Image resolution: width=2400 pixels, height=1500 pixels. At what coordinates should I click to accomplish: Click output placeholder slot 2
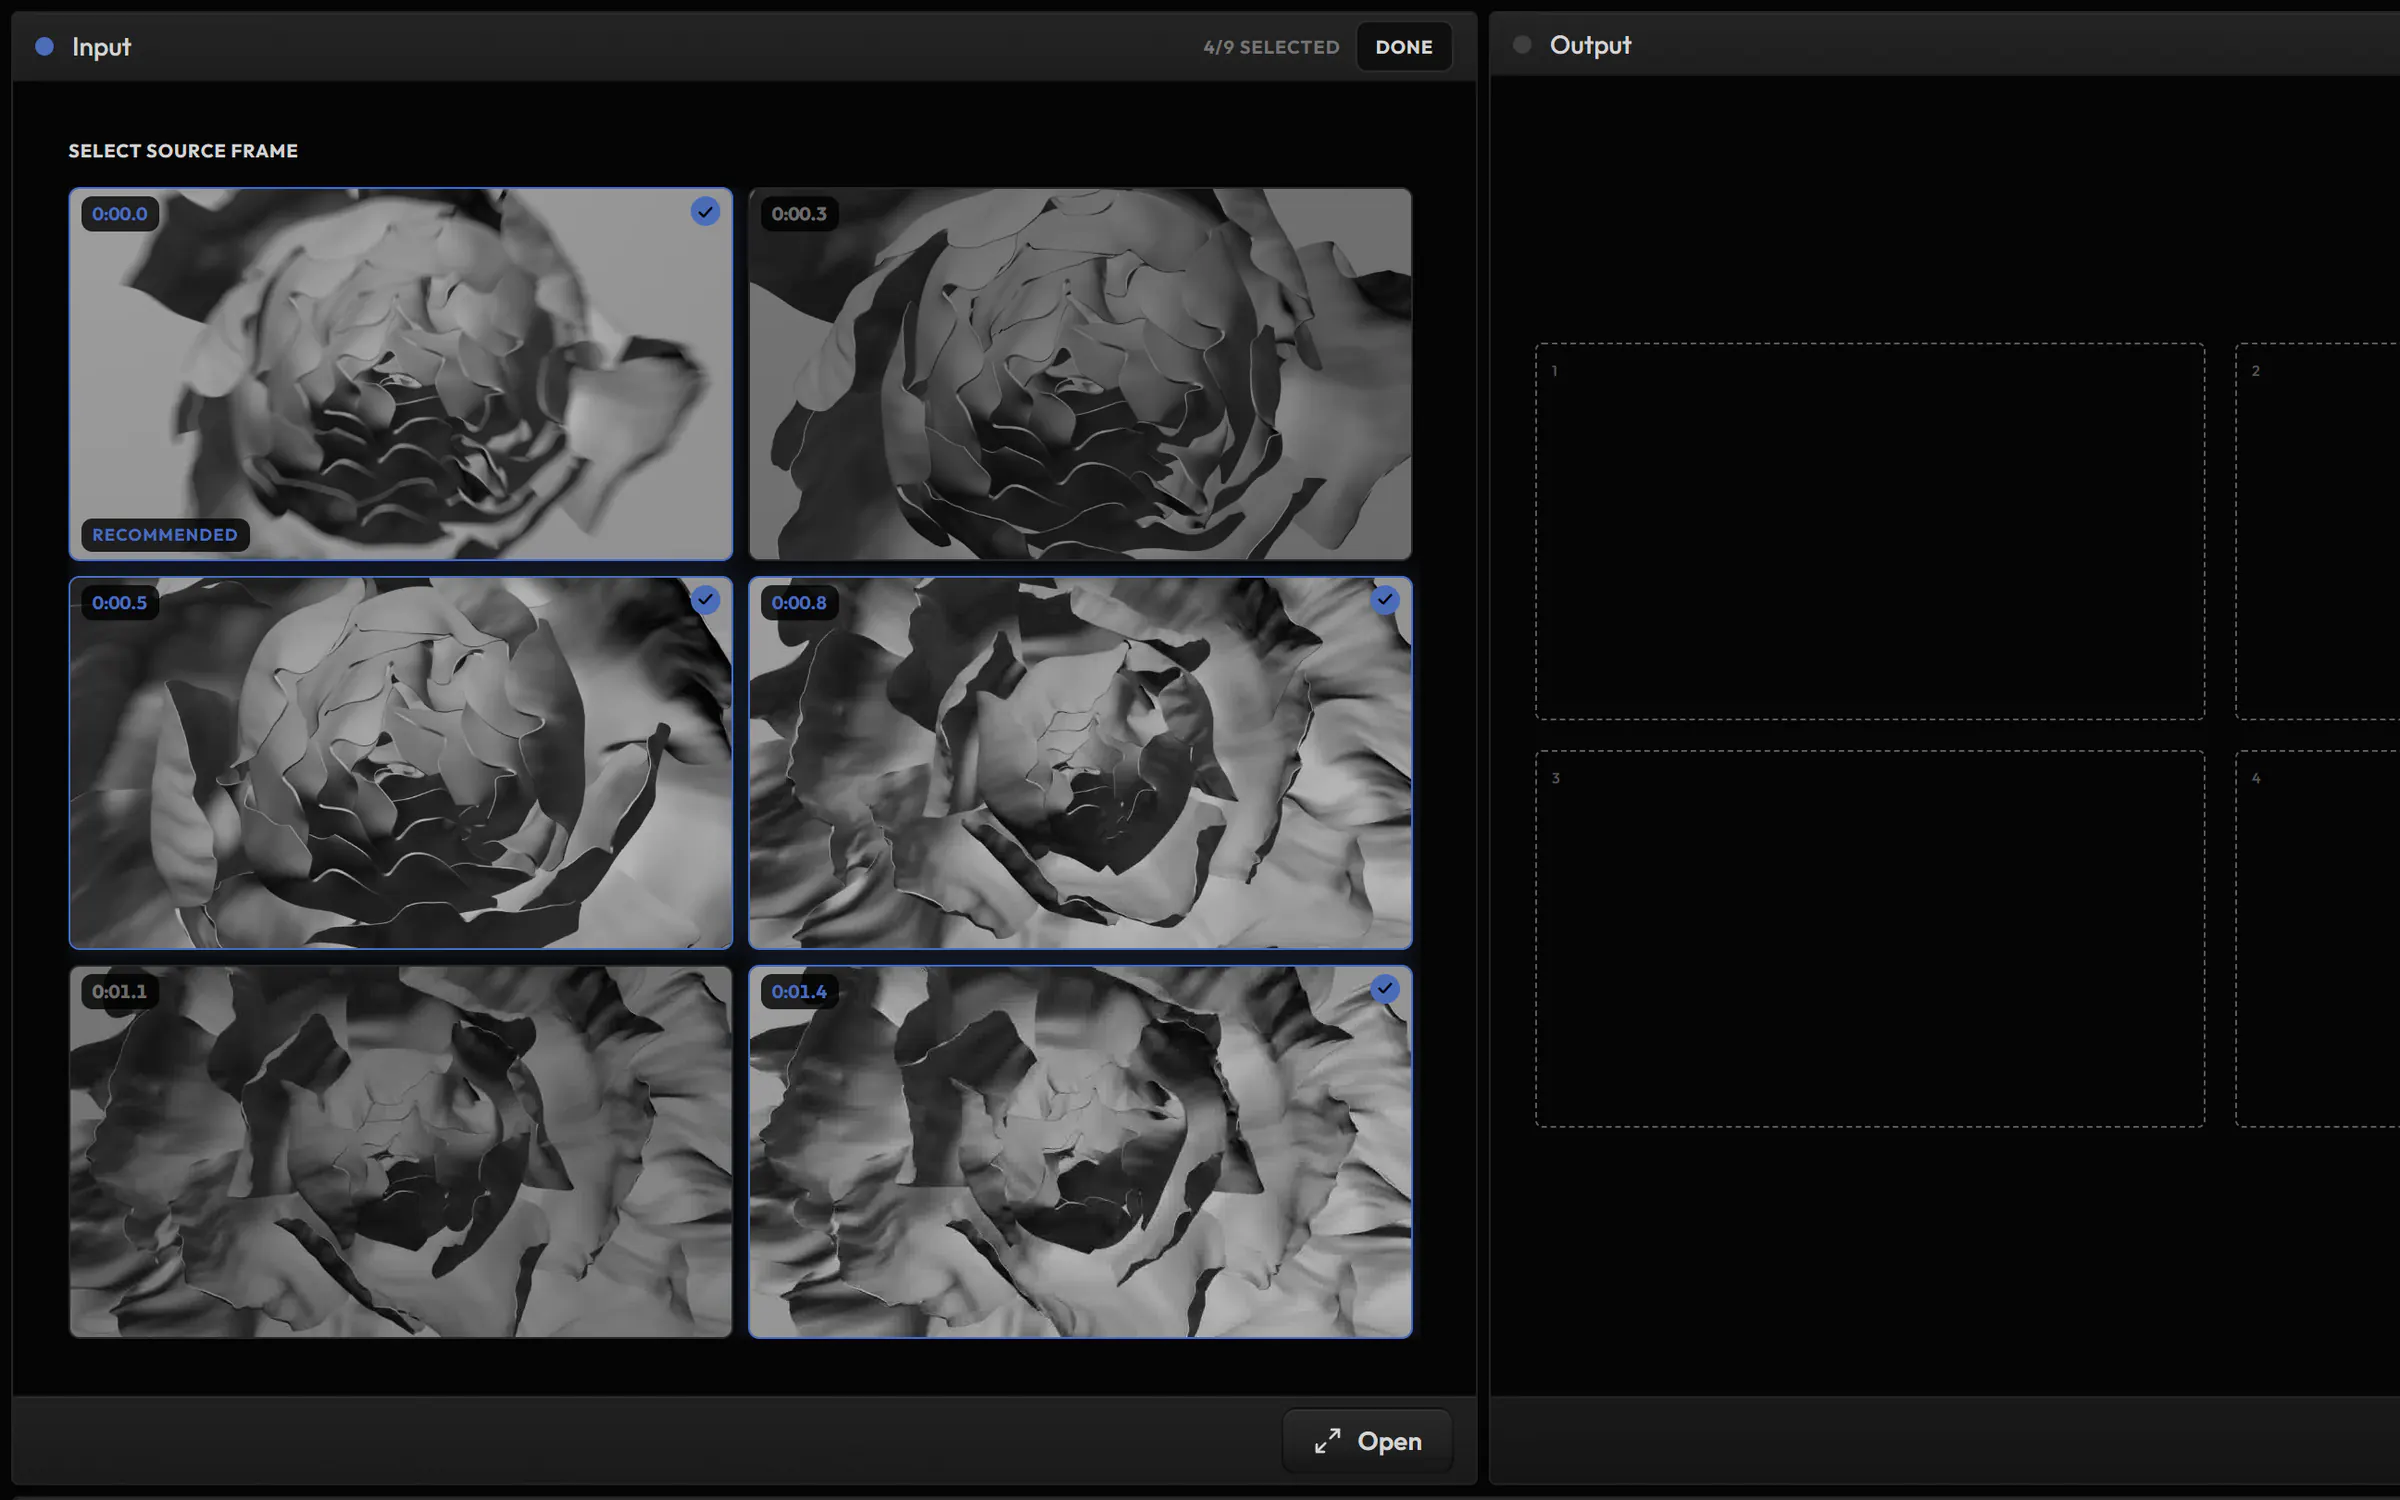[x=2317, y=532]
